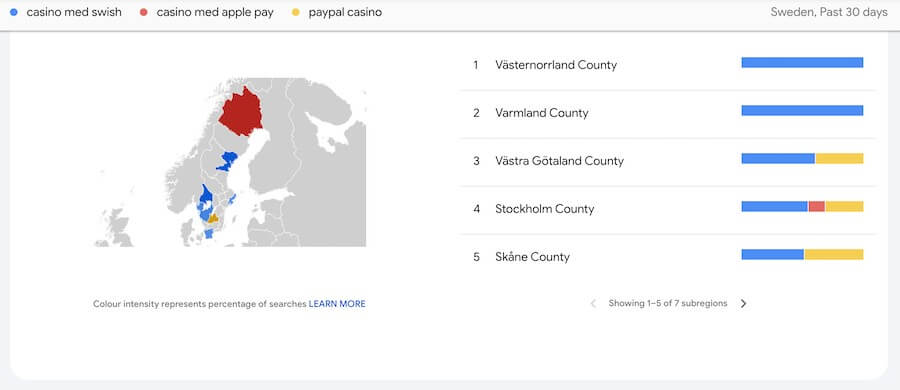
Task: Open Västra Götaland County entry
Action: tap(668, 161)
